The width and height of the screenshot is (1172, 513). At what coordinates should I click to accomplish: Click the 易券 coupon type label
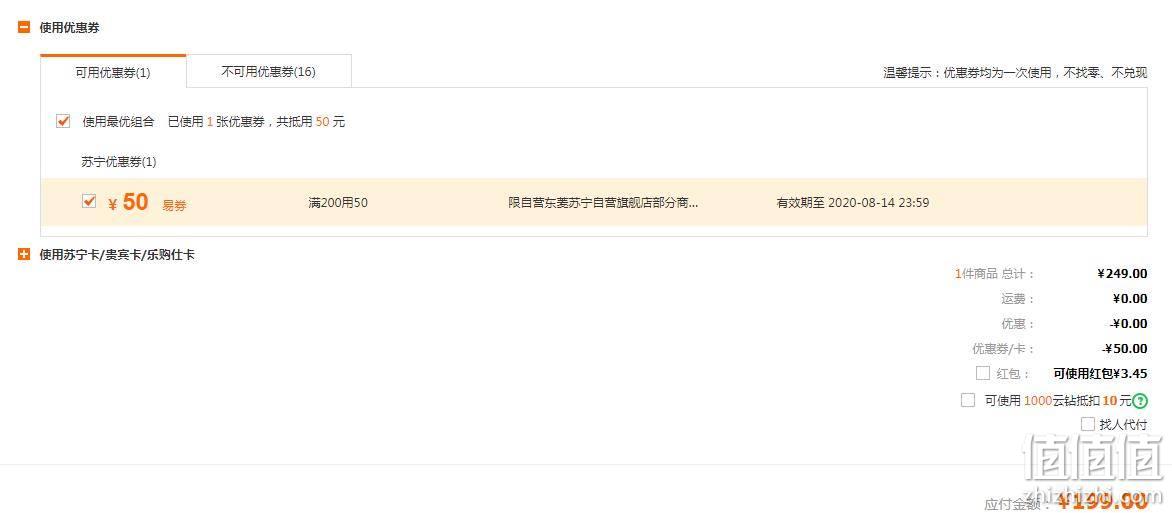pyautogui.click(x=174, y=206)
